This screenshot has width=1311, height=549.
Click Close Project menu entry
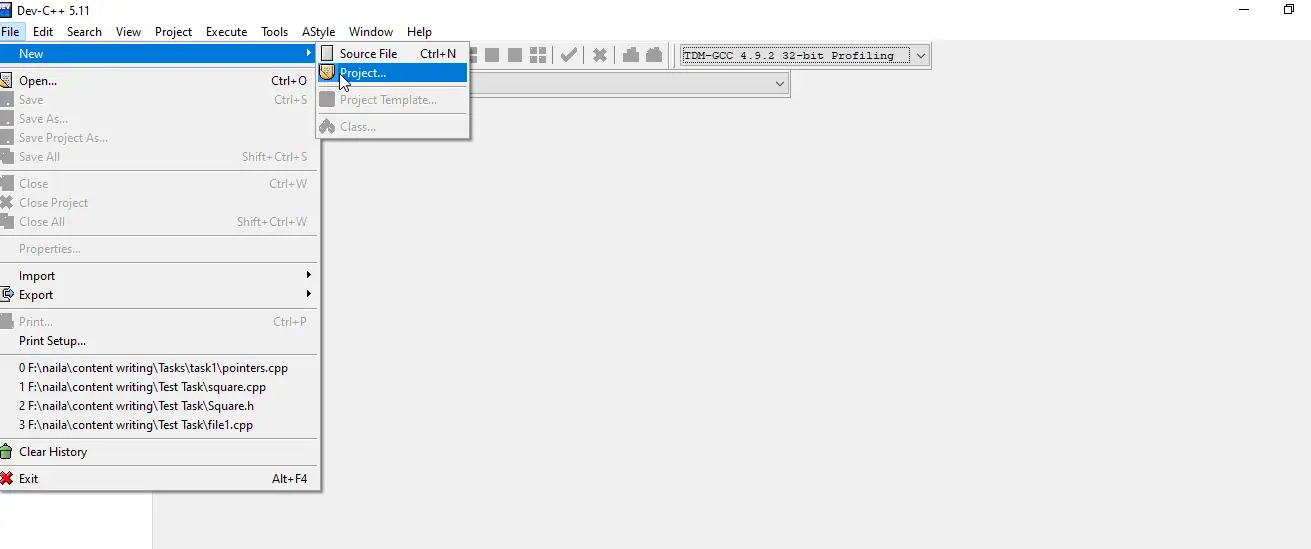[x=159, y=203]
